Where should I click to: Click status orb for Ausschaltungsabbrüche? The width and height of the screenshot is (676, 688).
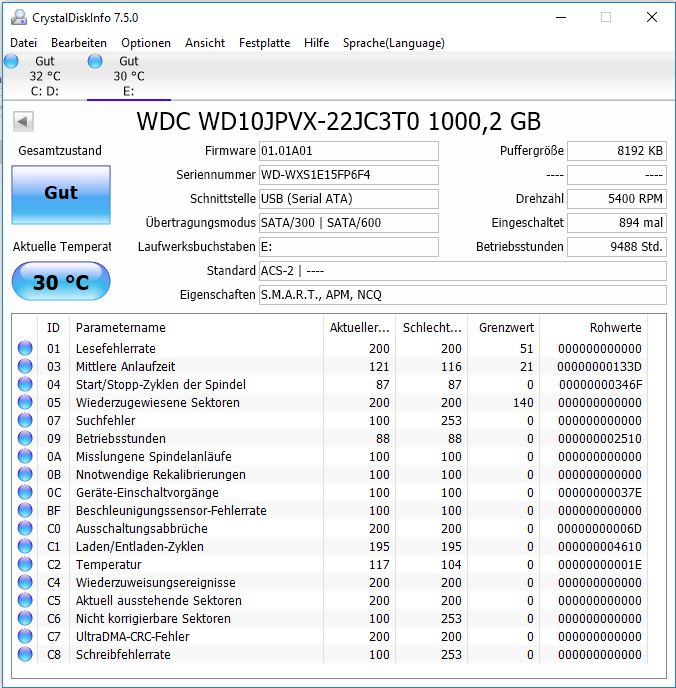coord(25,528)
